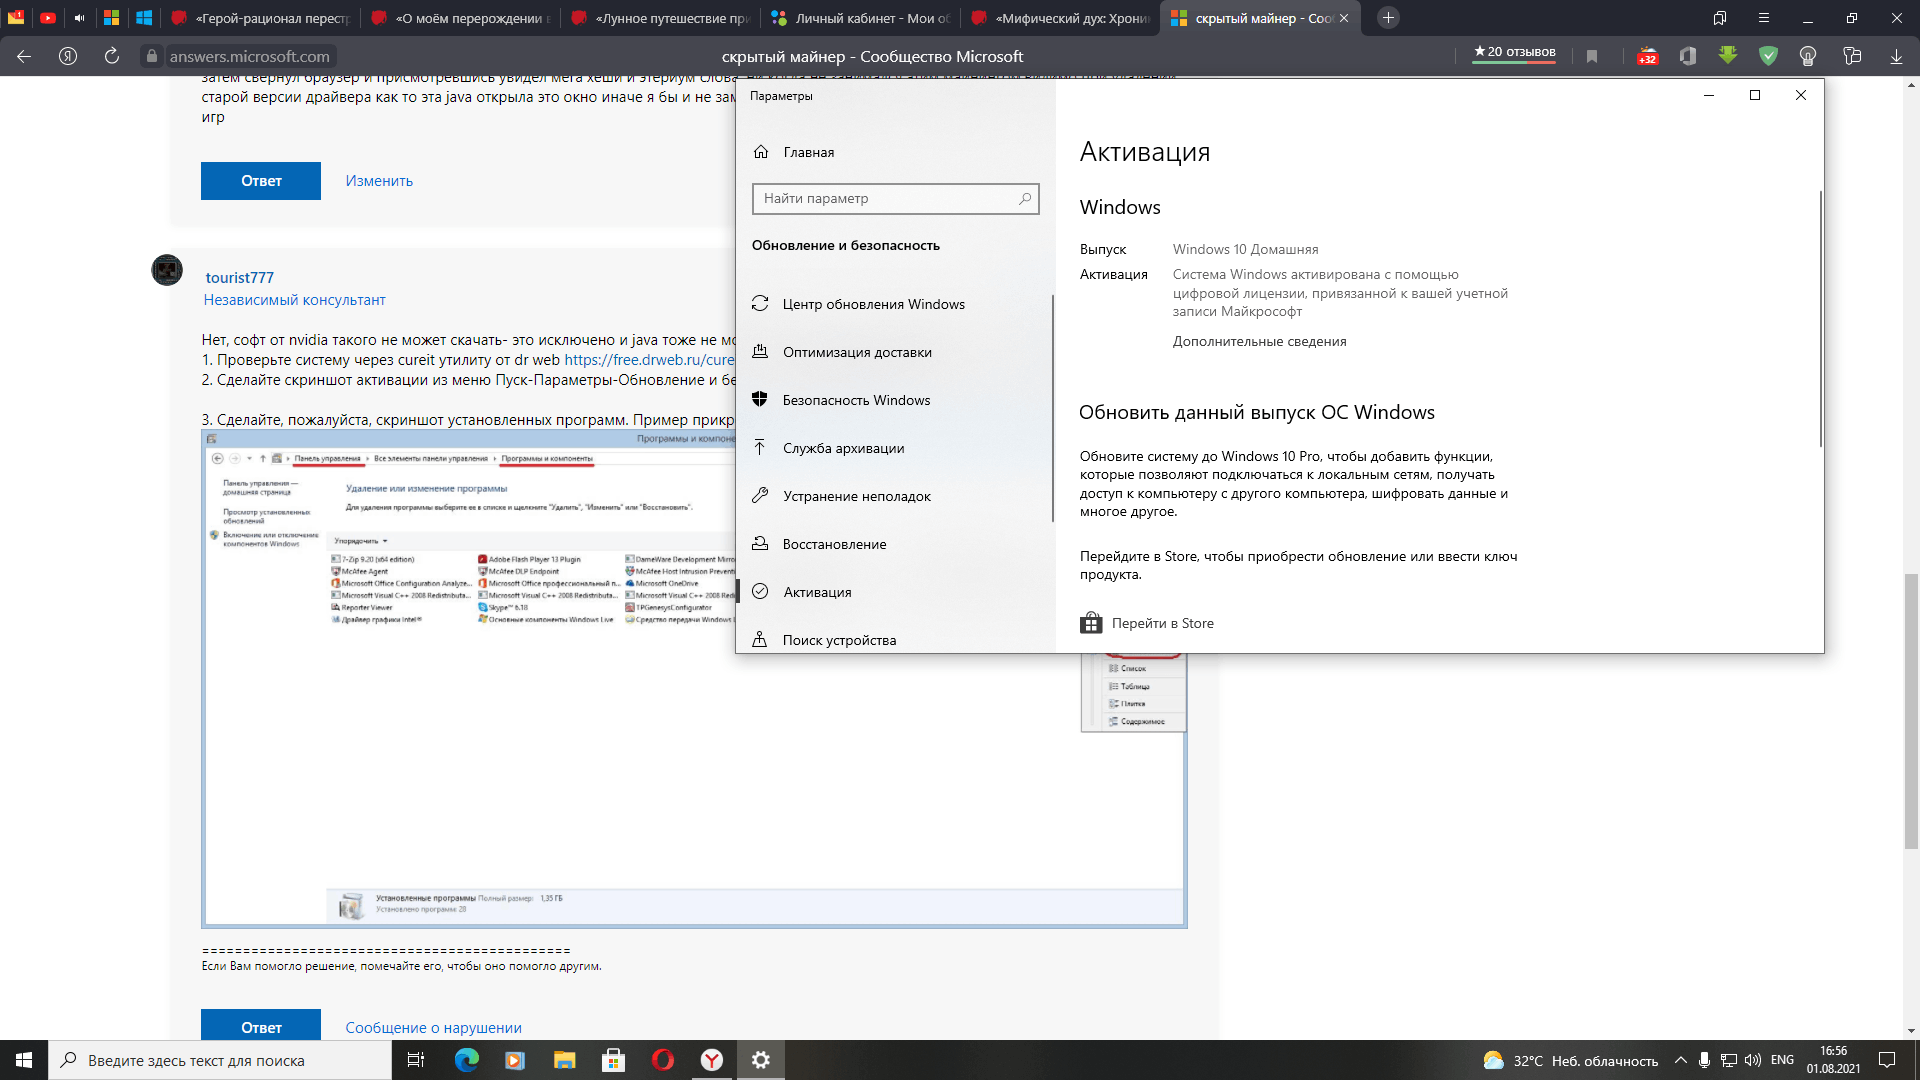Launch Microsoft Edge from taskbar
Viewport: 1920px width, 1080px height.
(466, 1060)
